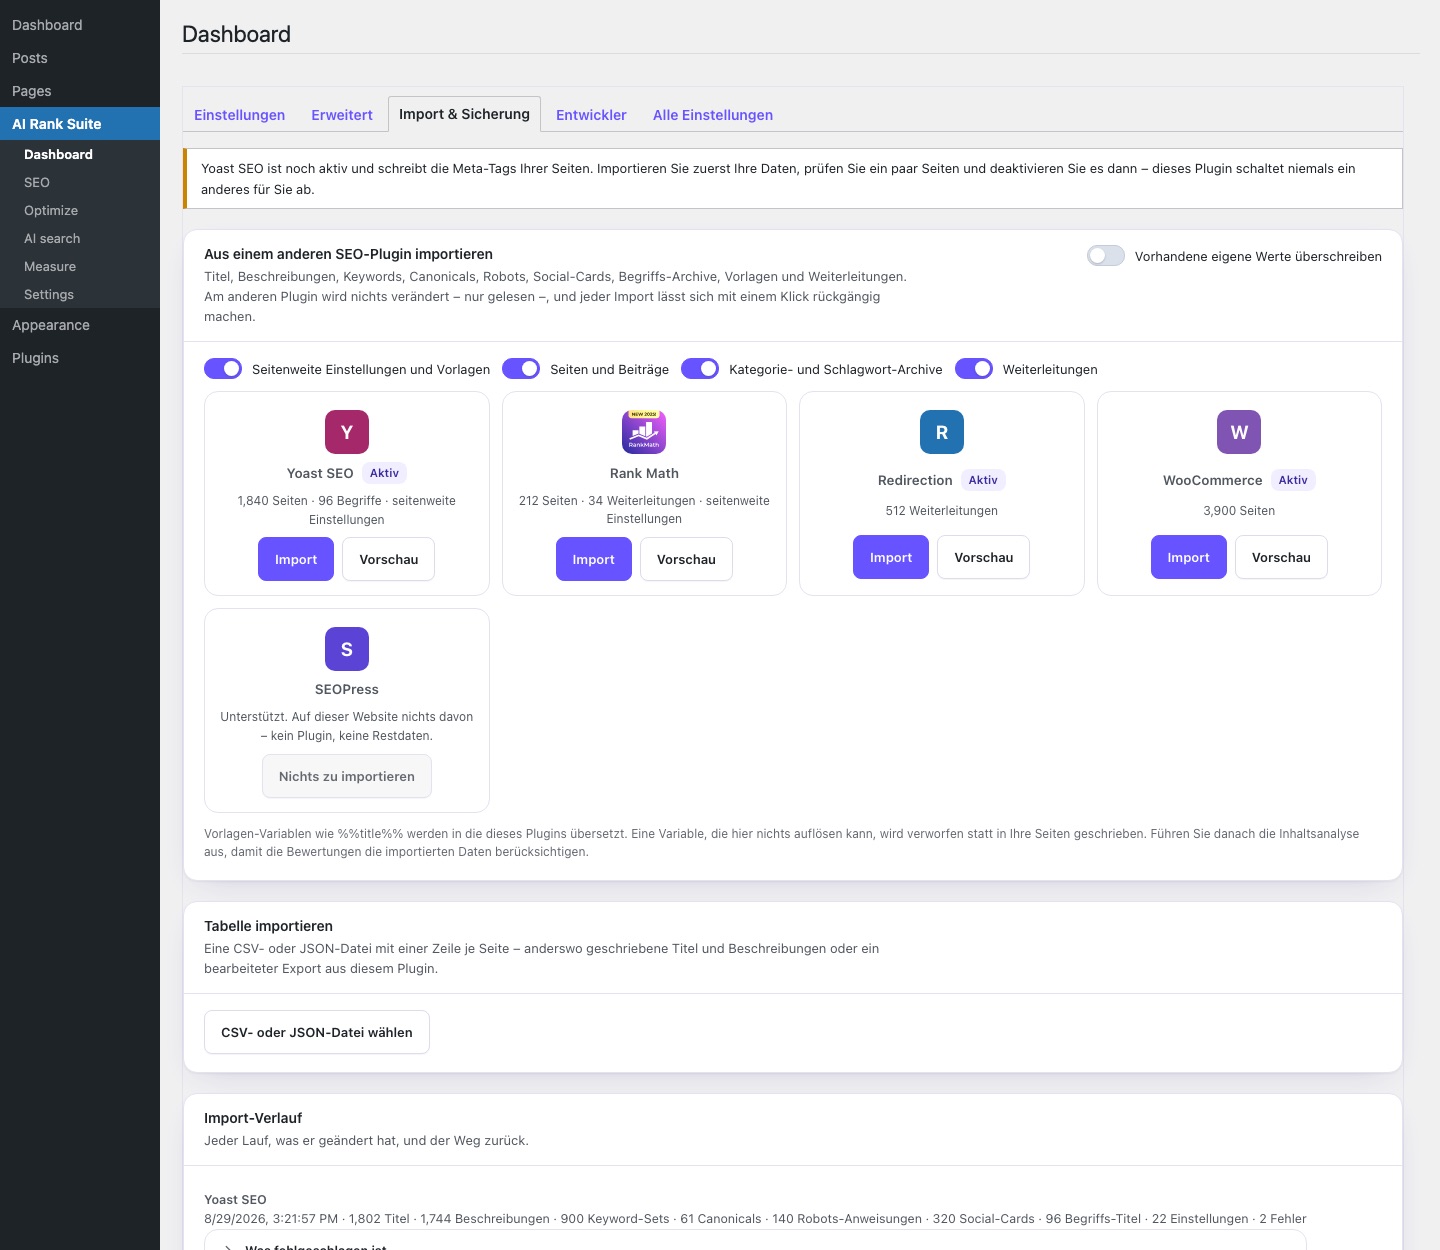This screenshot has width=1440, height=1250.
Task: Click 'Nichts zu importieren' on SEOPress card
Action: click(347, 776)
